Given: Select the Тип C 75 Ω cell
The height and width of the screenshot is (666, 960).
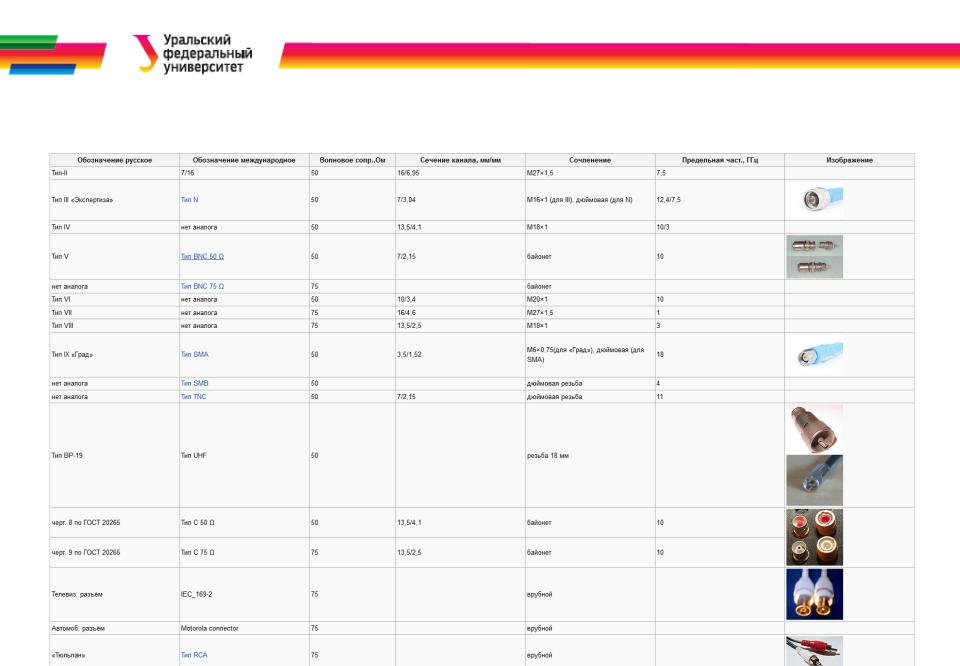Looking at the screenshot, I should [244, 553].
